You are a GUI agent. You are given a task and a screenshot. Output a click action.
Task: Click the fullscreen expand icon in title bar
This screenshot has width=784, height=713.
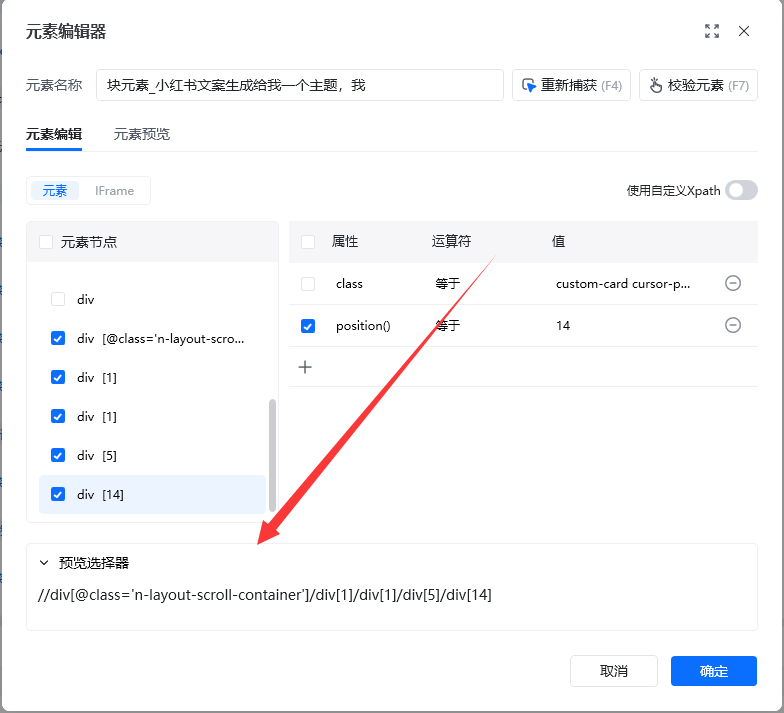pos(712,31)
